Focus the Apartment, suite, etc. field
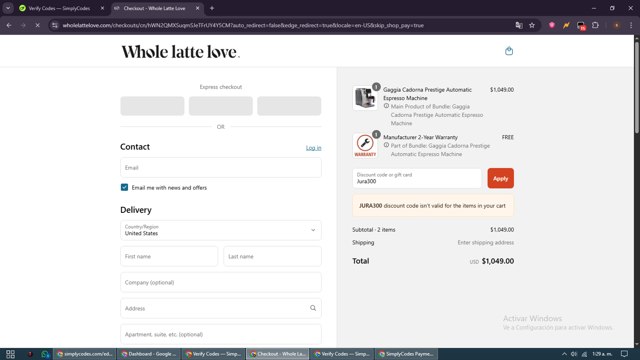This screenshot has height=360, width=640. pos(221,334)
